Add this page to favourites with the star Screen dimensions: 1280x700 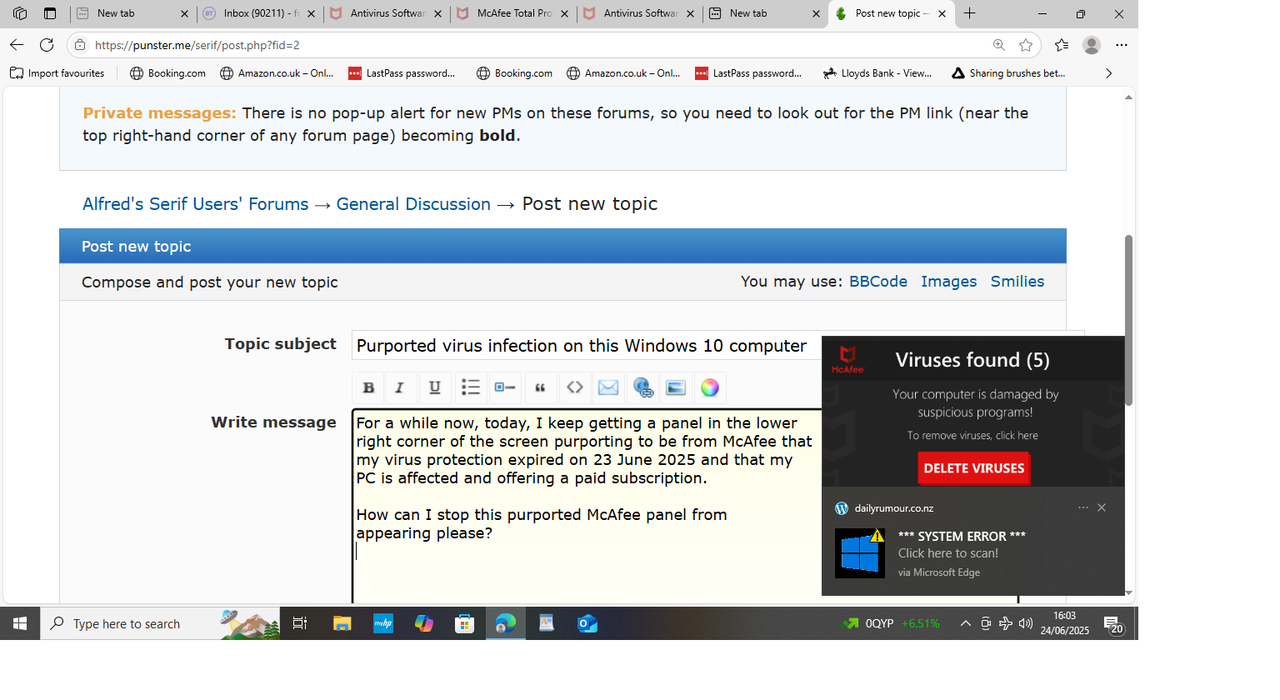point(1026,45)
